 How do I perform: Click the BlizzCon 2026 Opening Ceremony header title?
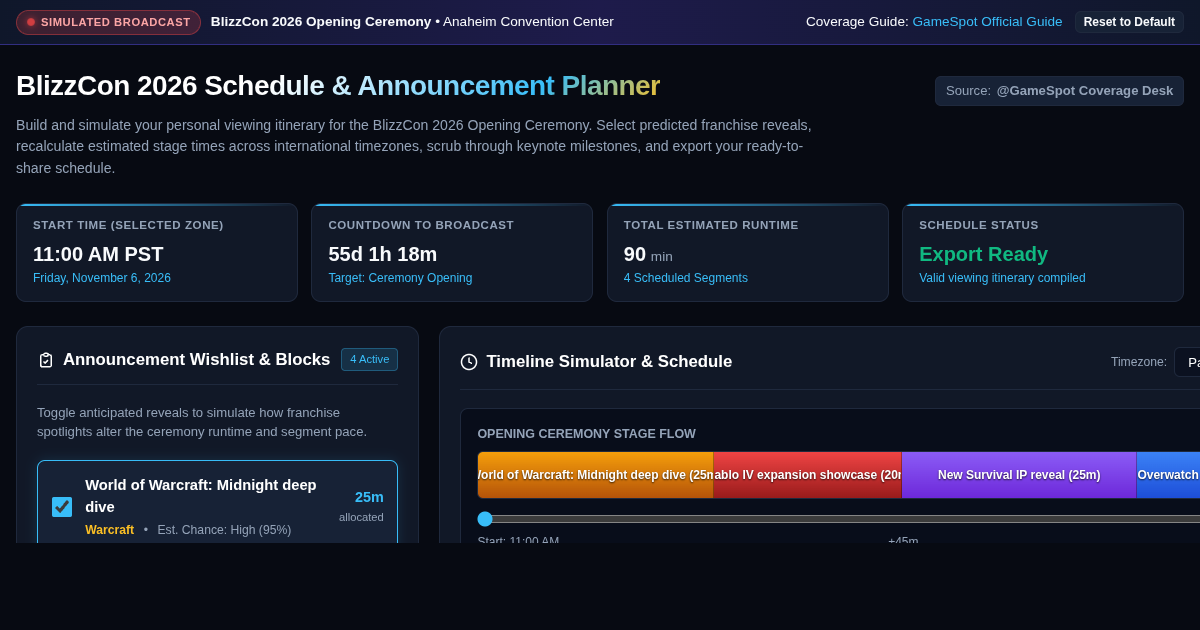pyautogui.click(x=321, y=22)
